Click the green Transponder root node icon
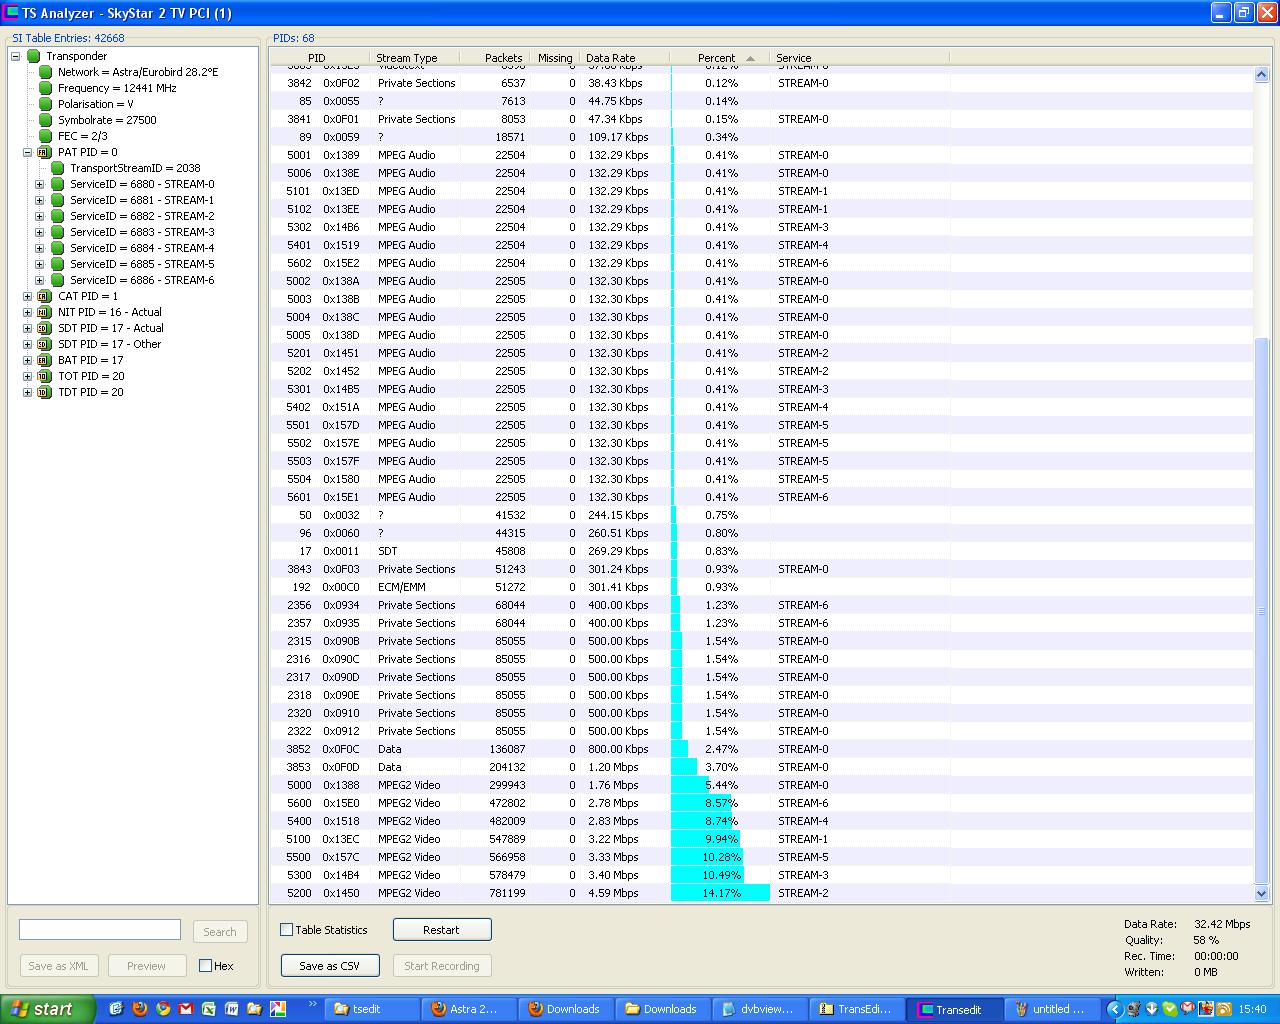 33,56
